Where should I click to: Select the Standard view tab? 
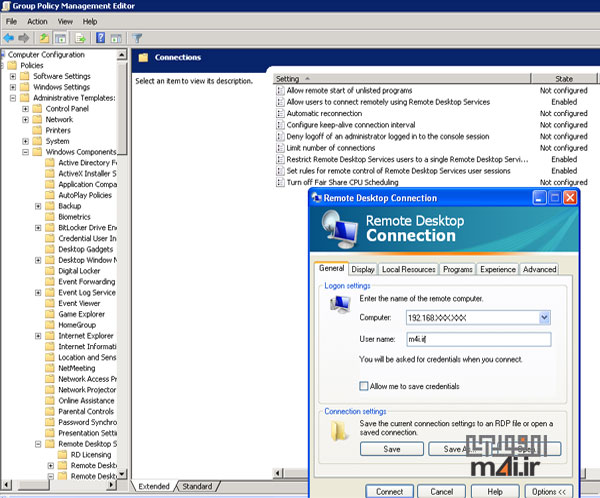tap(197, 486)
